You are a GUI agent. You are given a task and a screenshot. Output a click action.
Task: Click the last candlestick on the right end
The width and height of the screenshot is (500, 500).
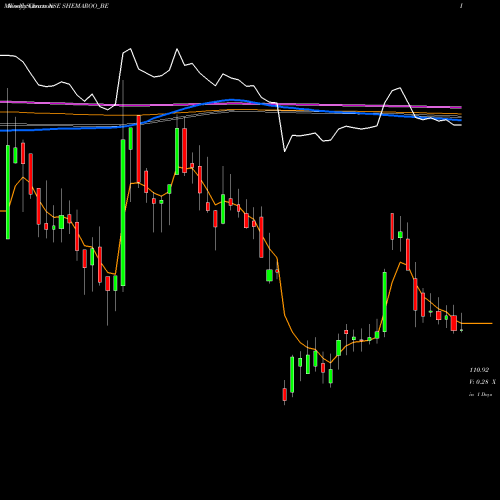click(x=462, y=330)
